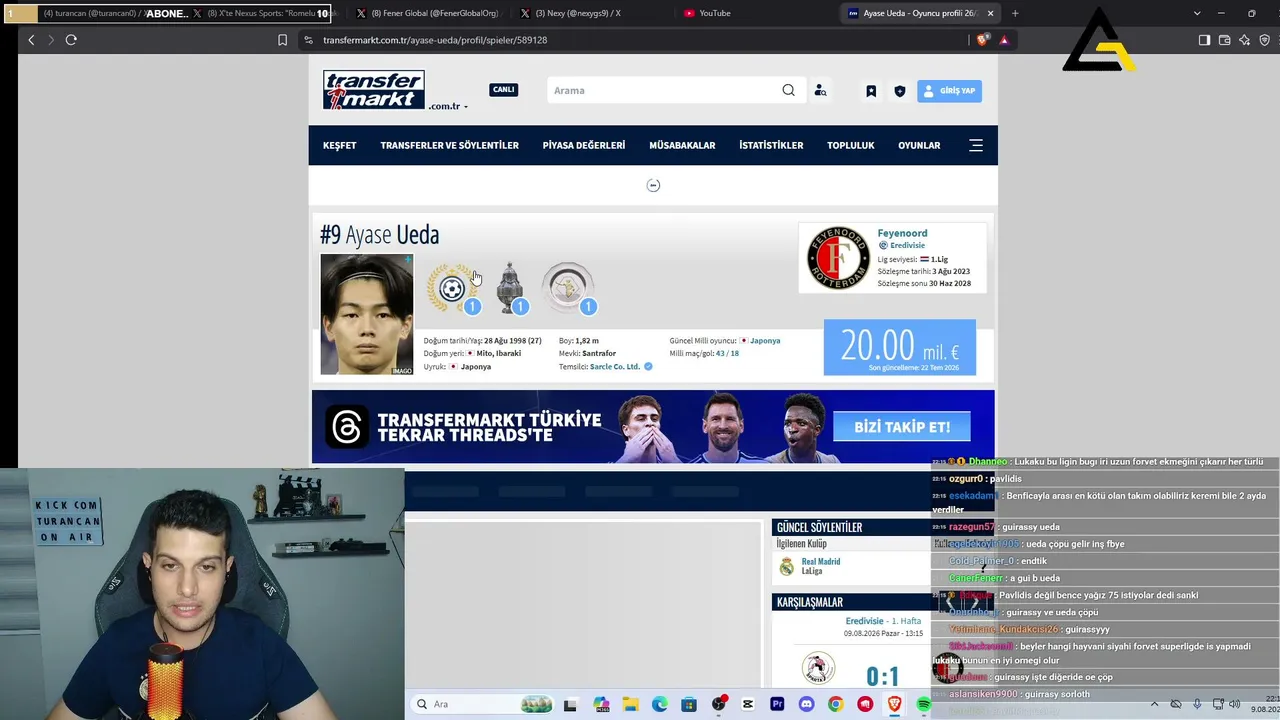This screenshot has height=720, width=1280.
Task: Open the hamburger menu in the navigation bar
Action: click(x=976, y=145)
